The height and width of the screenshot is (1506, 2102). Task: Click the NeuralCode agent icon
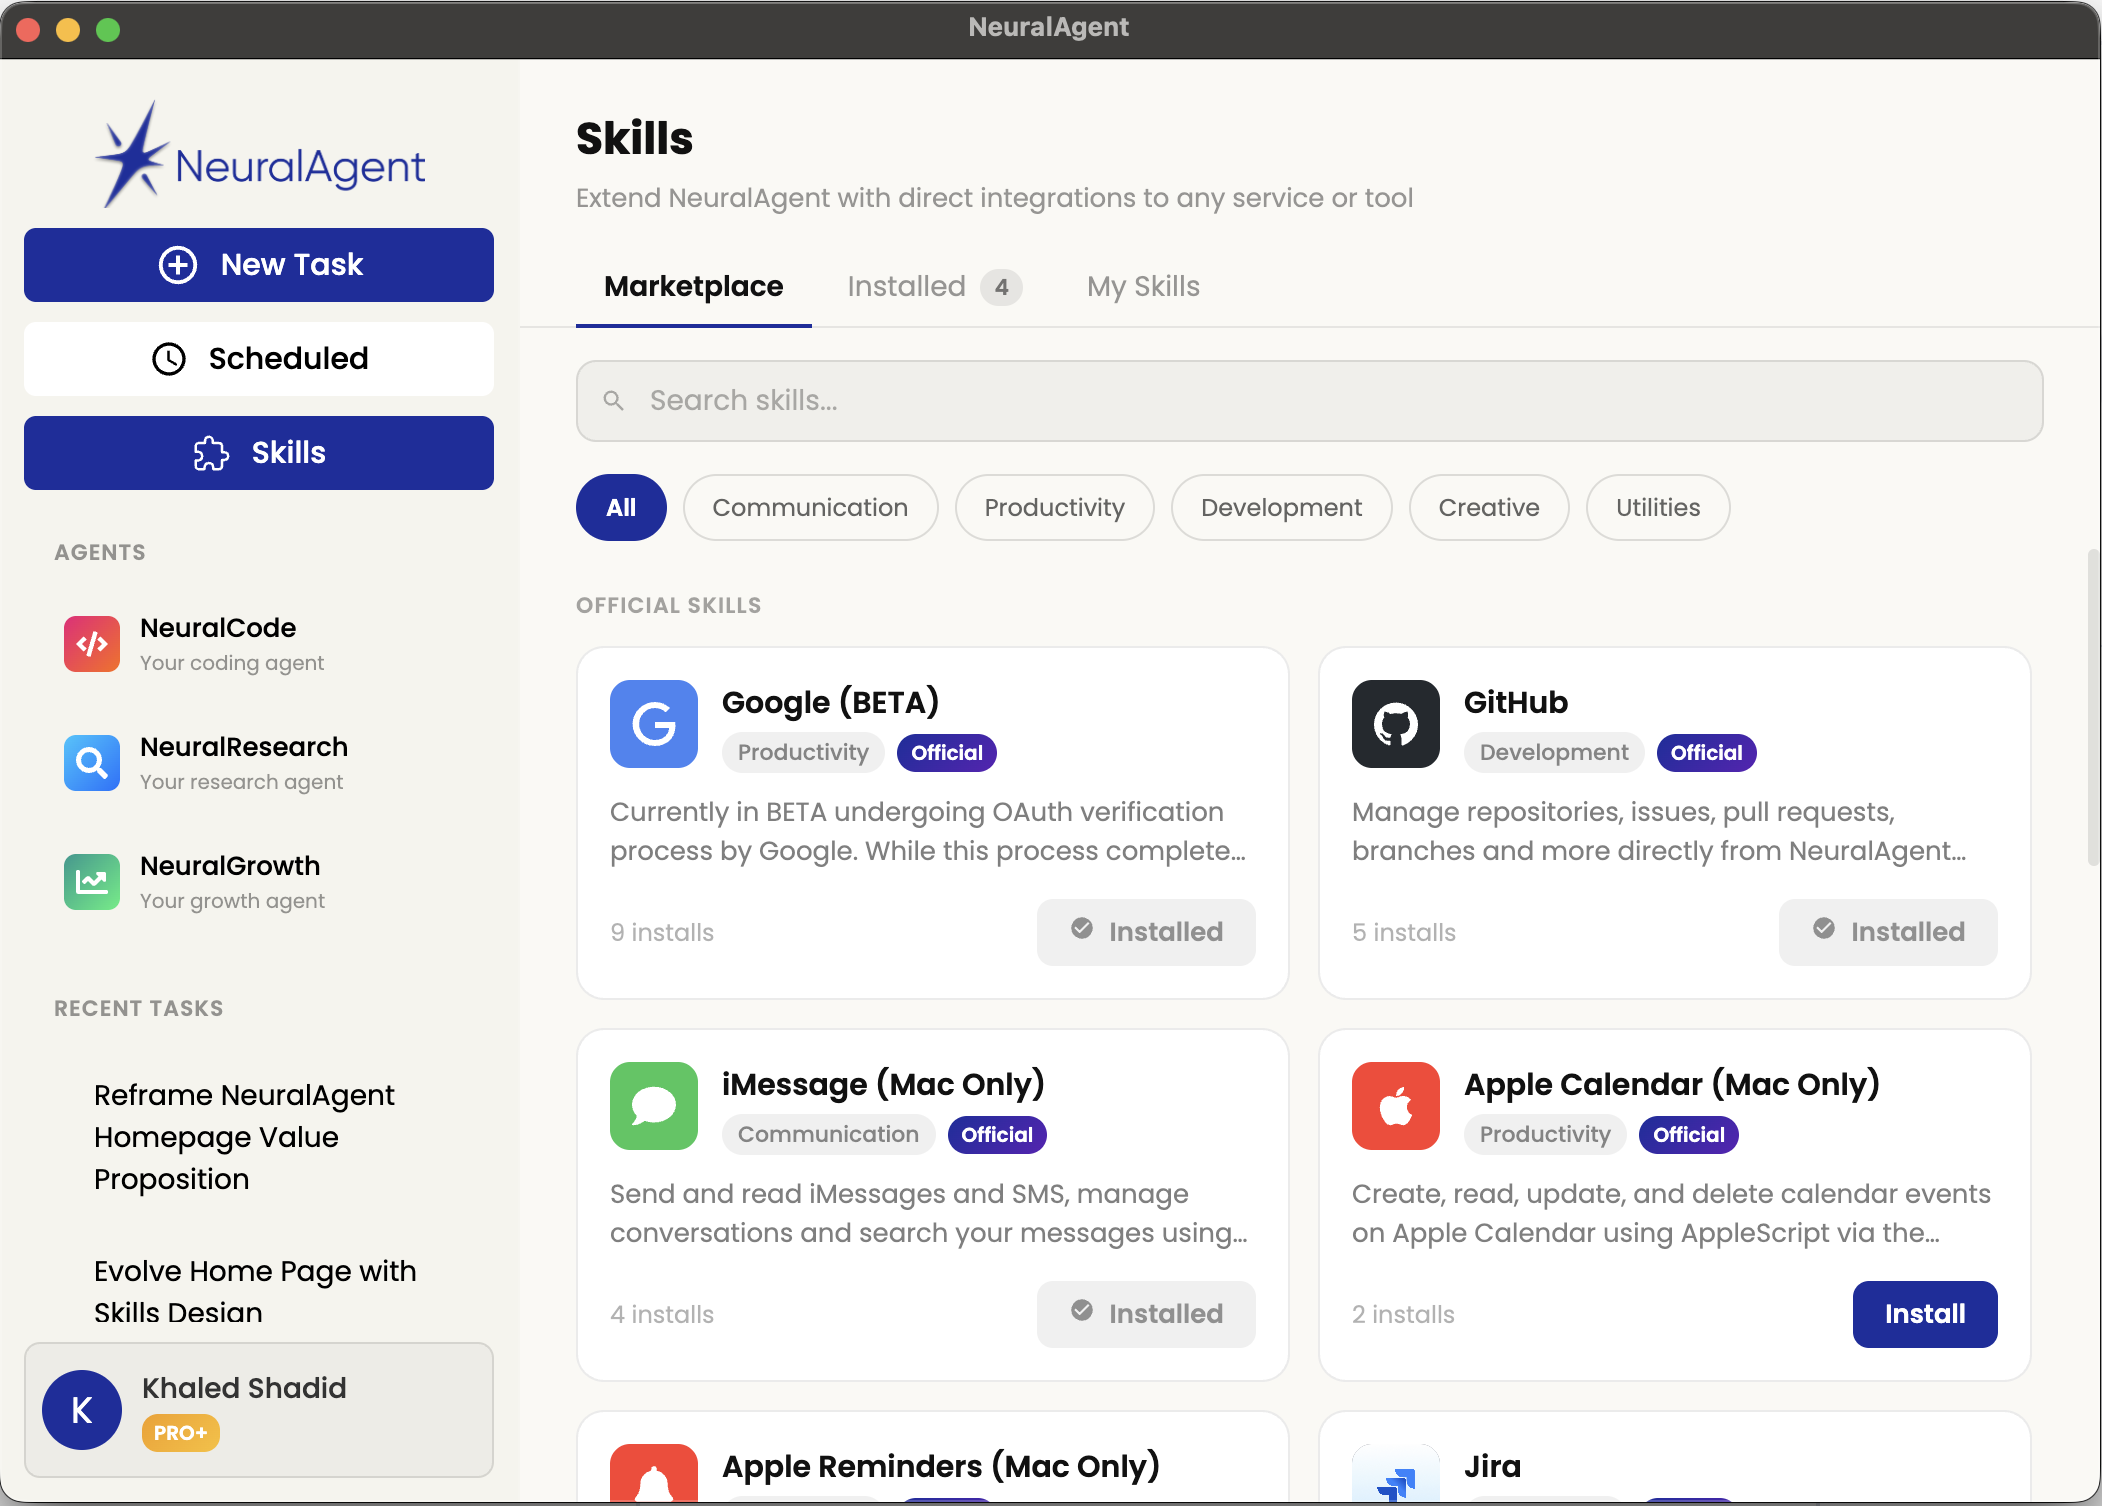pyautogui.click(x=92, y=644)
